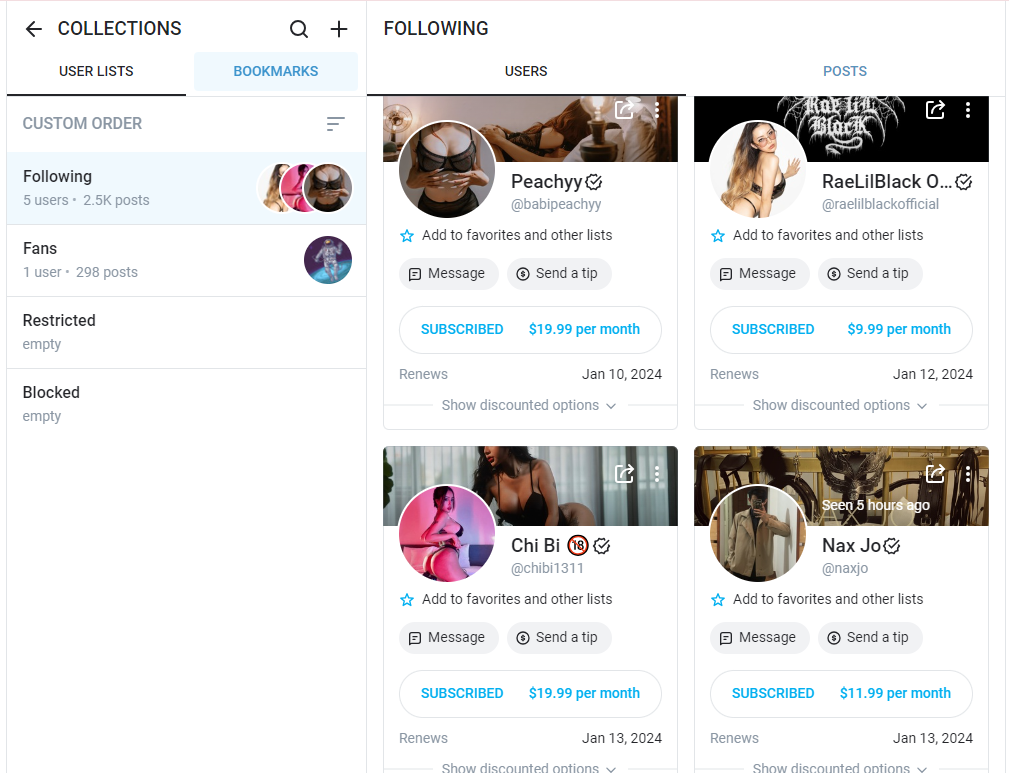The width and height of the screenshot is (1009, 773).
Task: Click Message button on Chi Bi card
Action: (448, 637)
